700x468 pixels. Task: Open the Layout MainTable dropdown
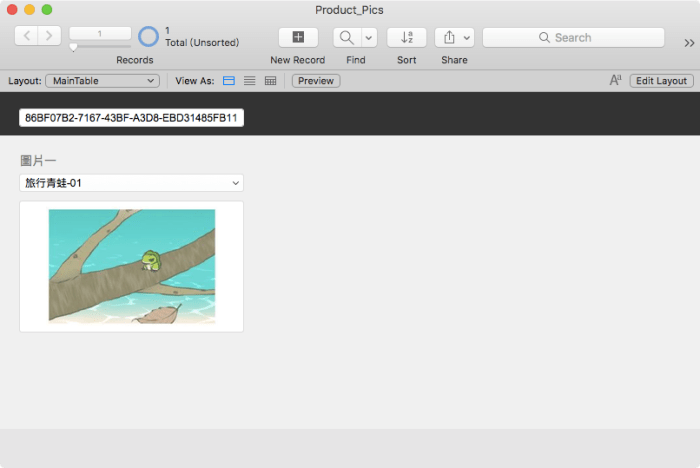[102, 80]
